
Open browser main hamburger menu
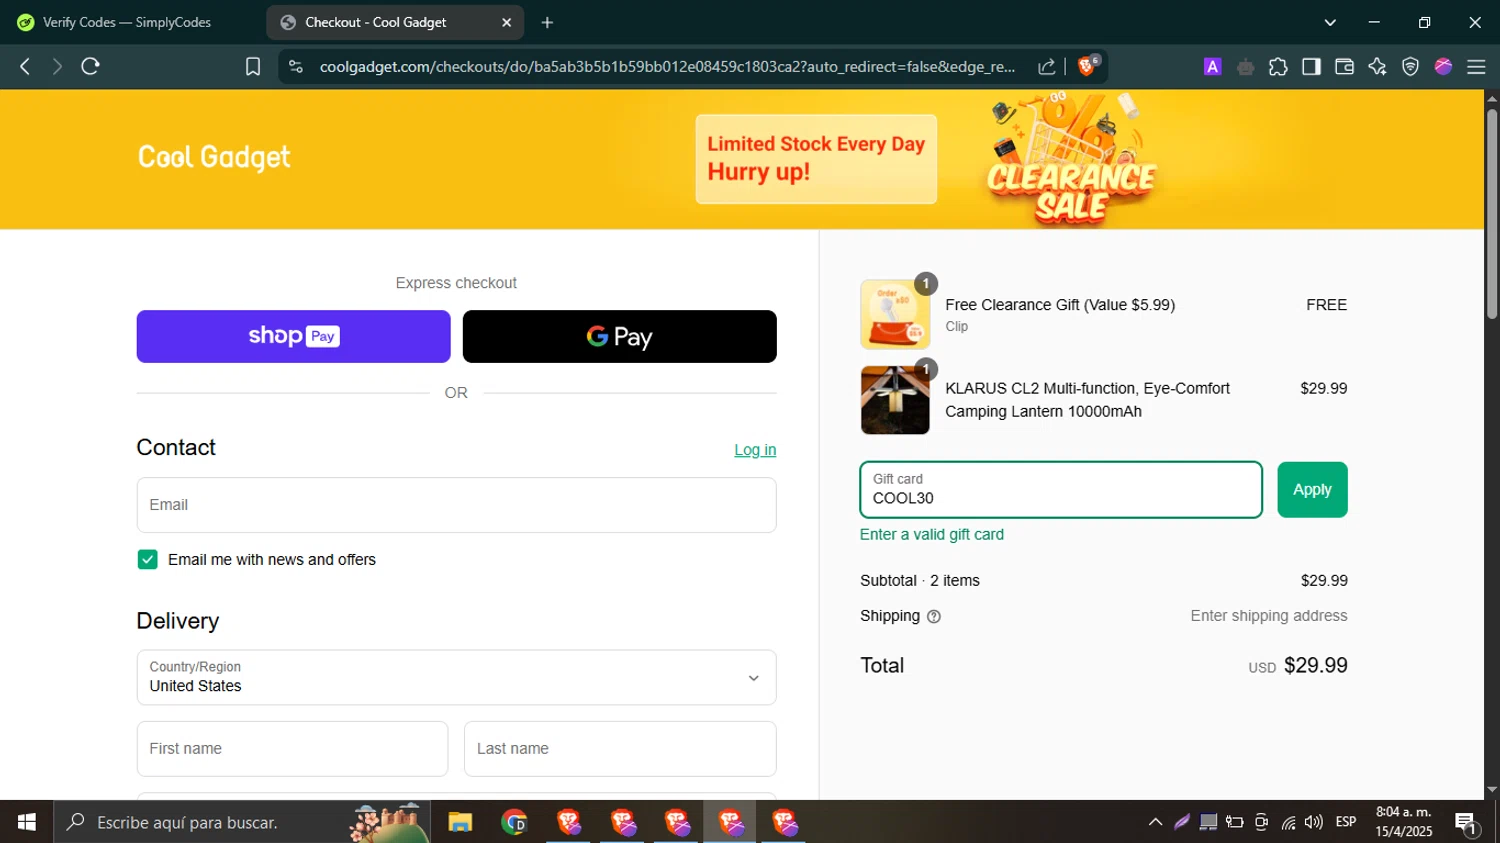[1476, 67]
